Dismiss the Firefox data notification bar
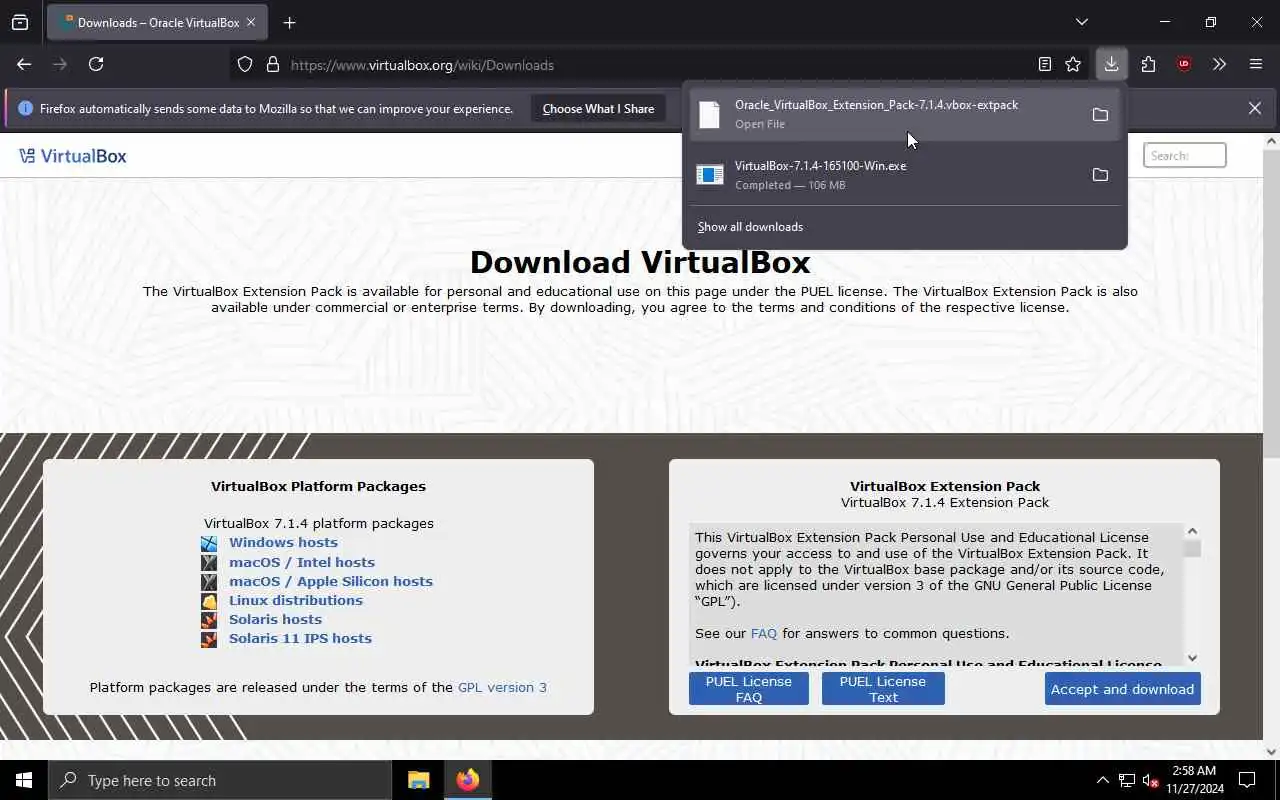1280x800 pixels. [1254, 108]
